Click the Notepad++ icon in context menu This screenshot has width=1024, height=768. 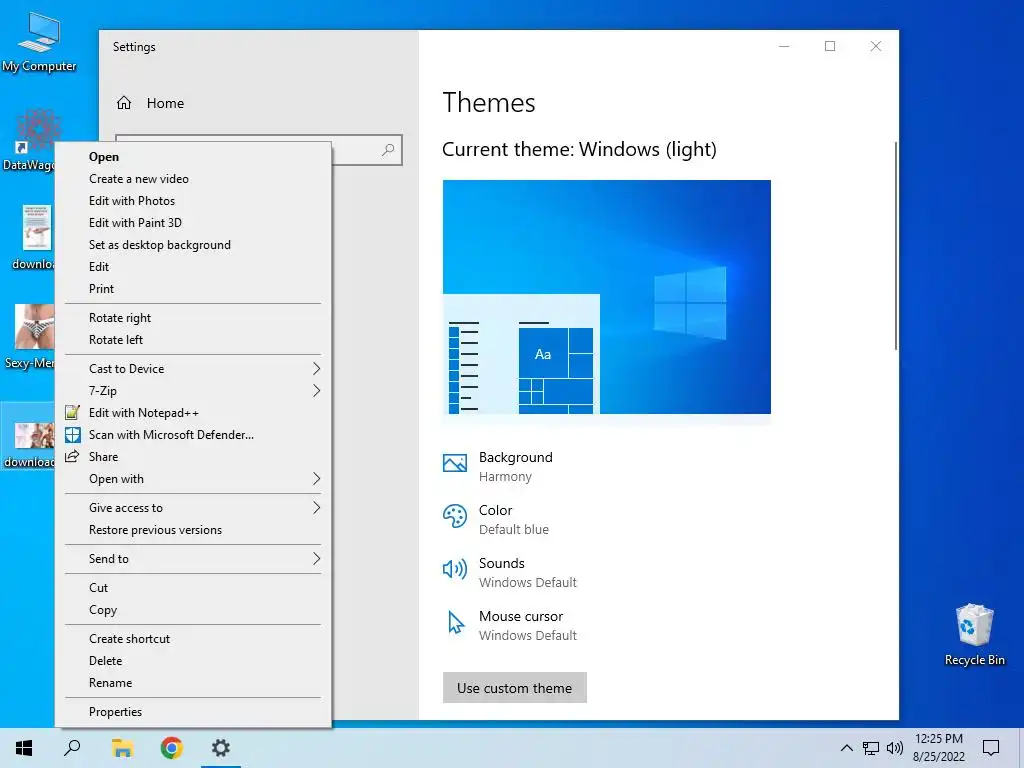tap(72, 413)
